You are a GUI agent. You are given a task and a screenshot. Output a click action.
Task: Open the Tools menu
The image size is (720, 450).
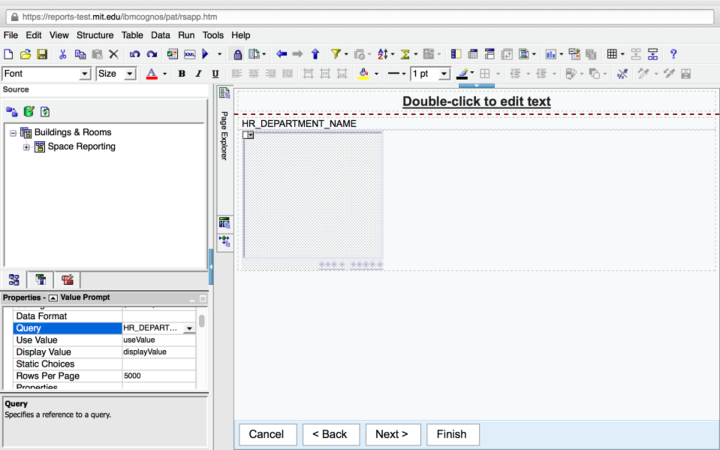click(213, 35)
